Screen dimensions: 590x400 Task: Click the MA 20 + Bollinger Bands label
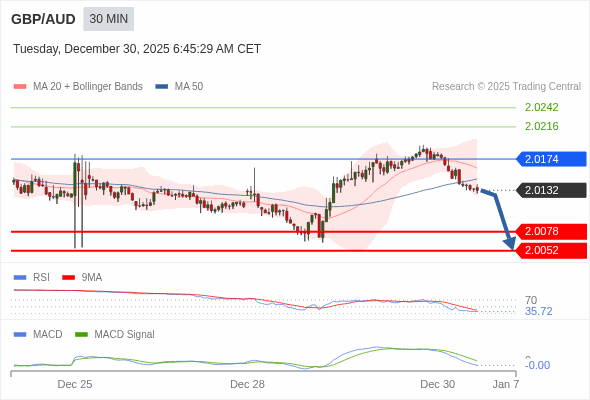pos(88,87)
